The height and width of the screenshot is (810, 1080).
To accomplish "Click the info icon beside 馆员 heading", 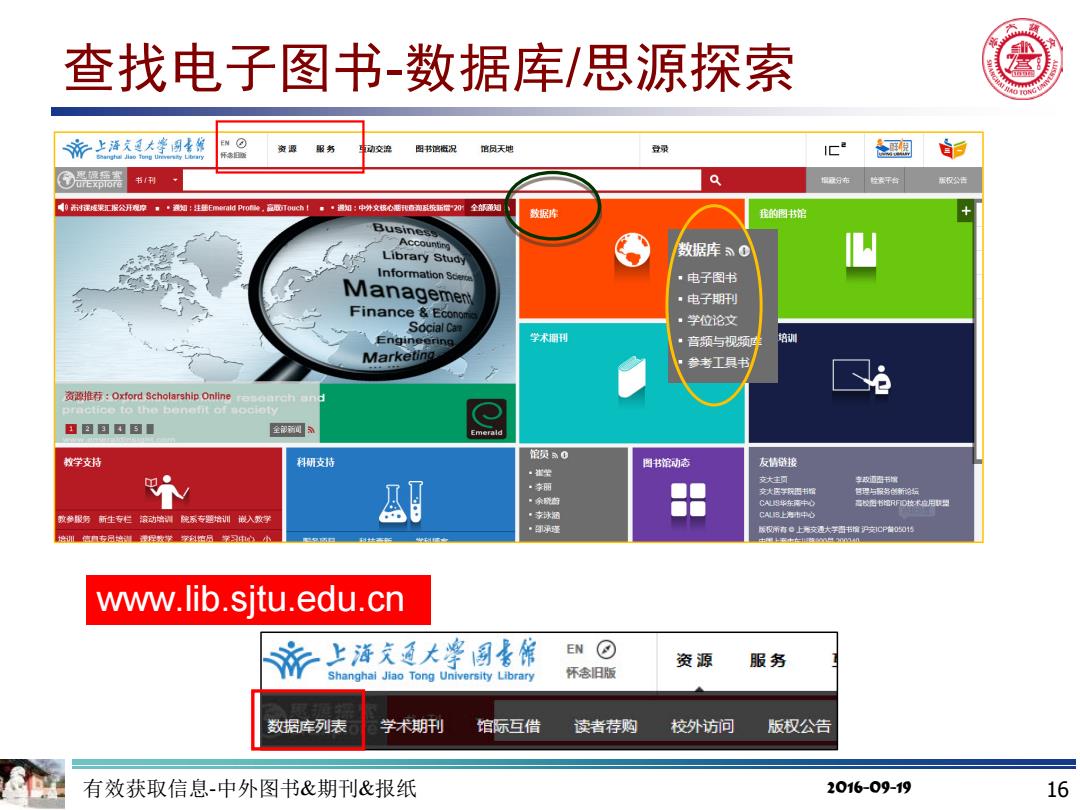I will (564, 455).
